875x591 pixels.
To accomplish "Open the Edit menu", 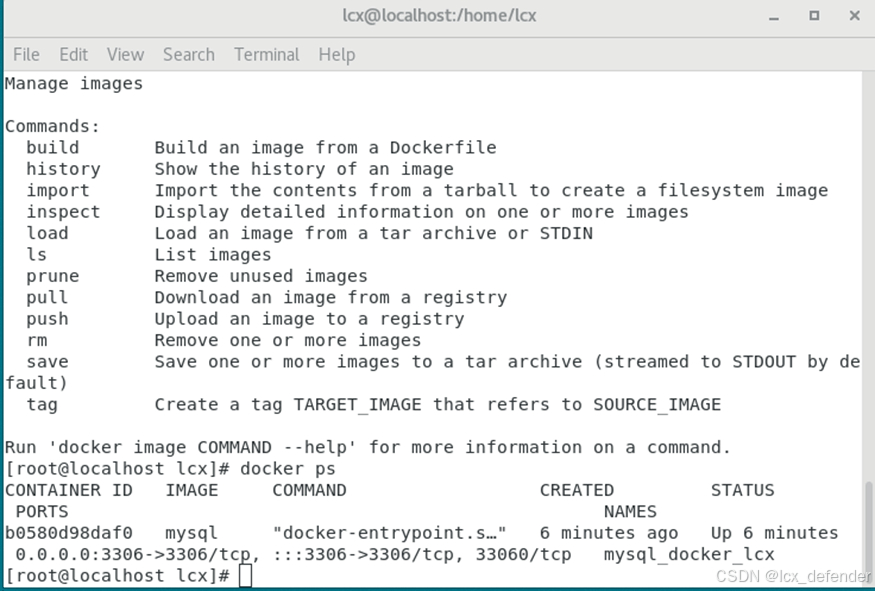I will coord(73,55).
